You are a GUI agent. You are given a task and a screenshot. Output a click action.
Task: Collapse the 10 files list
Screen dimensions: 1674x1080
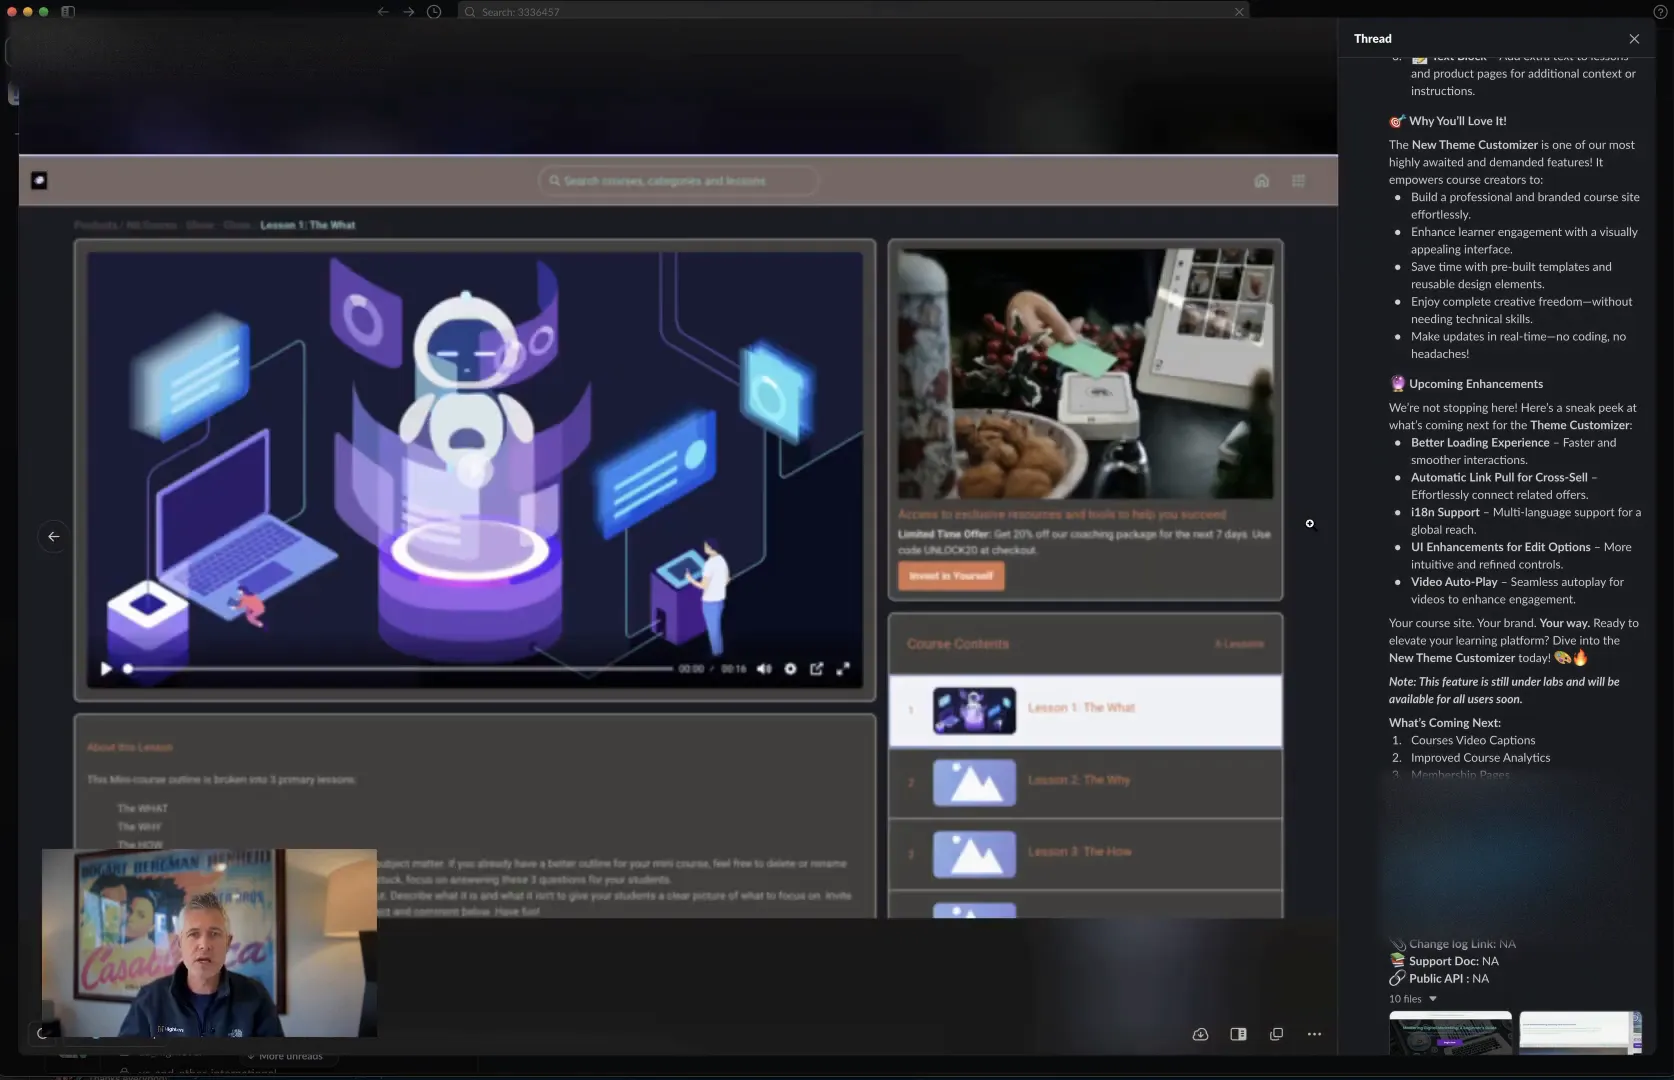(x=1432, y=999)
